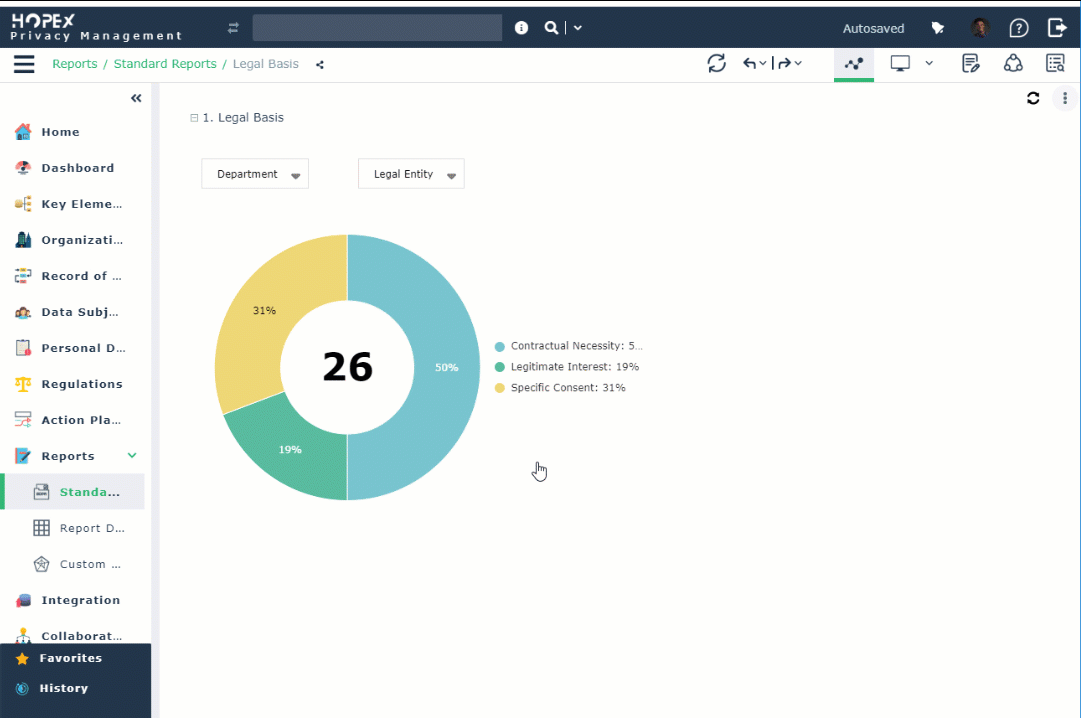Viewport: 1081px width, 718px height.
Task: Click the Personal Data clipboard icon
Action: (x=23, y=348)
